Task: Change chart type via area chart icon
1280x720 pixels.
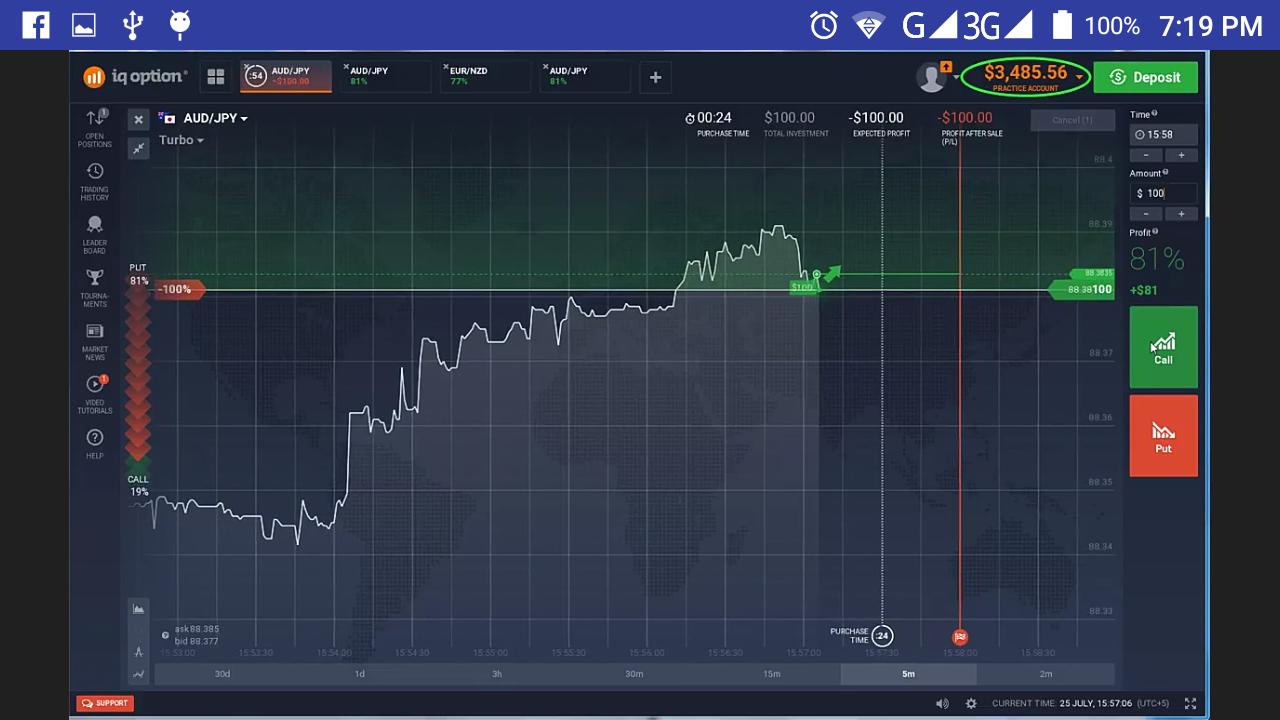Action: pyautogui.click(x=138, y=608)
